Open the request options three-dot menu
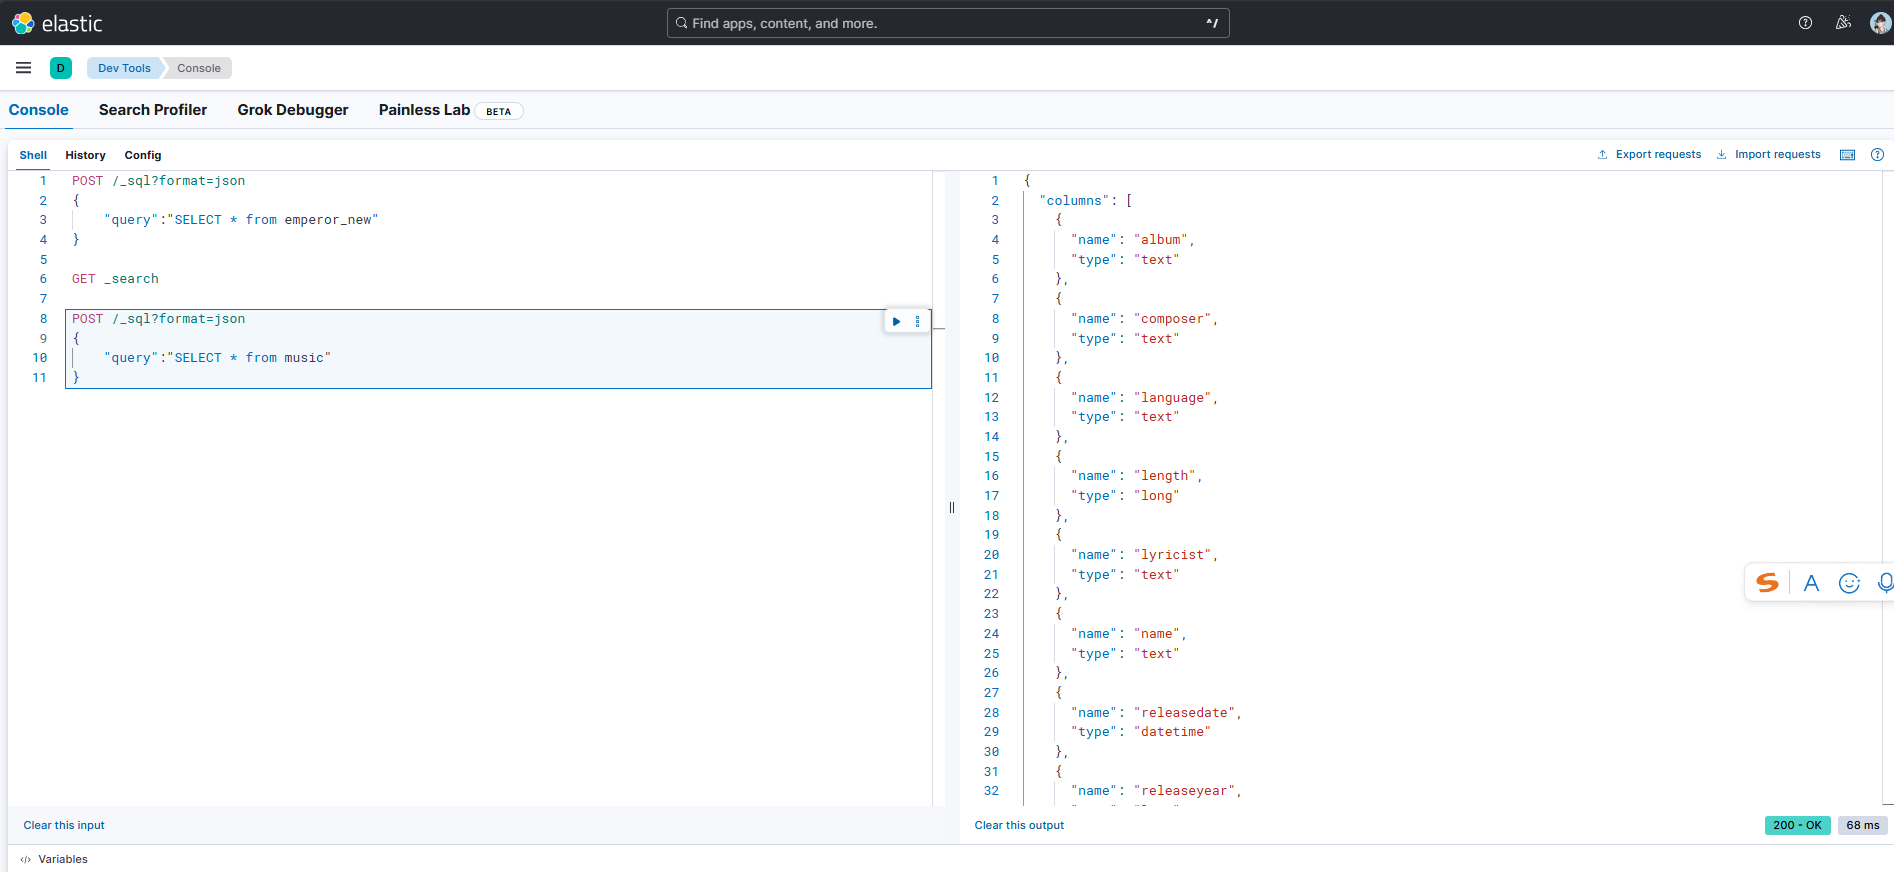The height and width of the screenshot is (872, 1894). coord(917,321)
